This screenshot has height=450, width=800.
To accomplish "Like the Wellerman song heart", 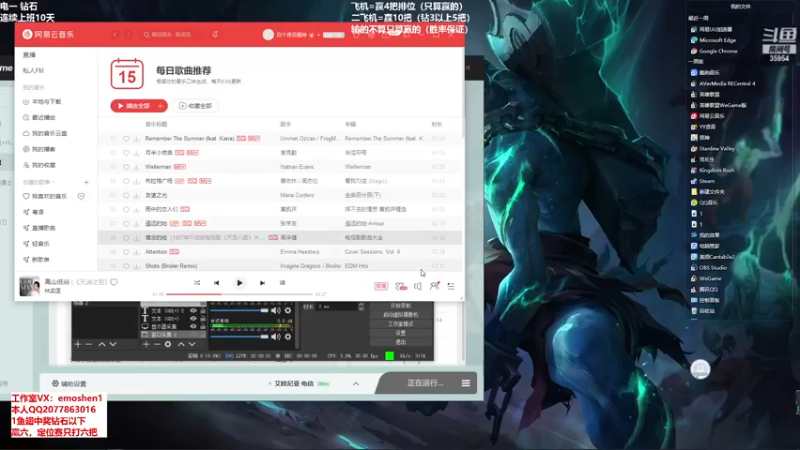I will pos(126,167).
